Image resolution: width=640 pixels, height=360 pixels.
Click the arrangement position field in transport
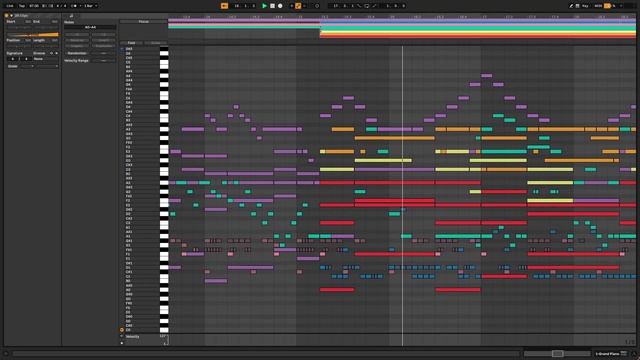[x=244, y=6]
